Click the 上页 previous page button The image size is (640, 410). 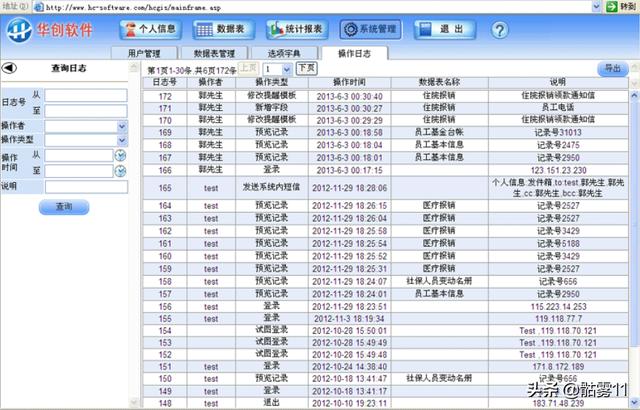point(248,68)
